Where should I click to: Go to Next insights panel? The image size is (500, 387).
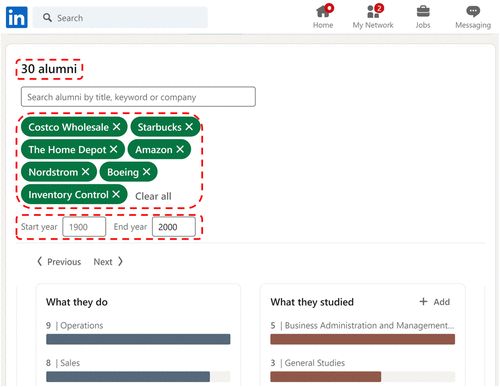(108, 262)
